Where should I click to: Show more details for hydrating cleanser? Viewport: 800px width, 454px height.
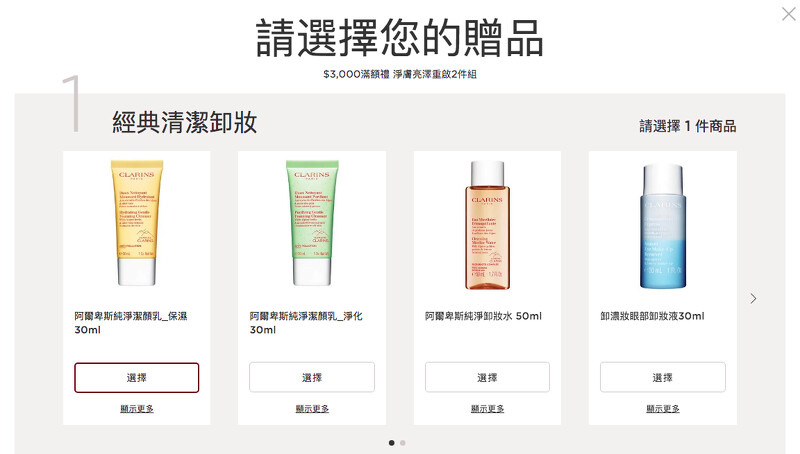tap(137, 409)
